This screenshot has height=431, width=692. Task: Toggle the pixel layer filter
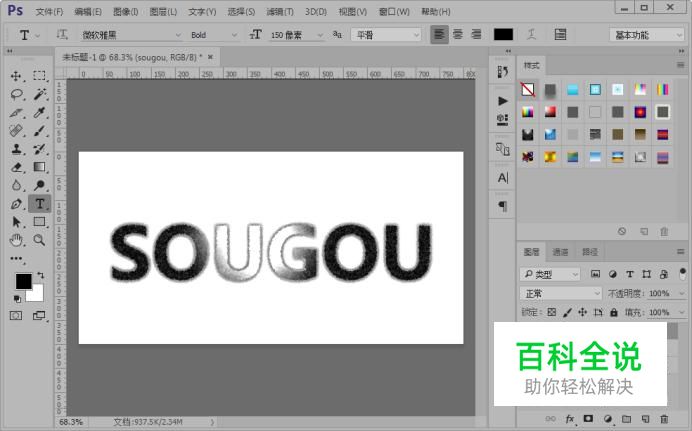[x=595, y=274]
